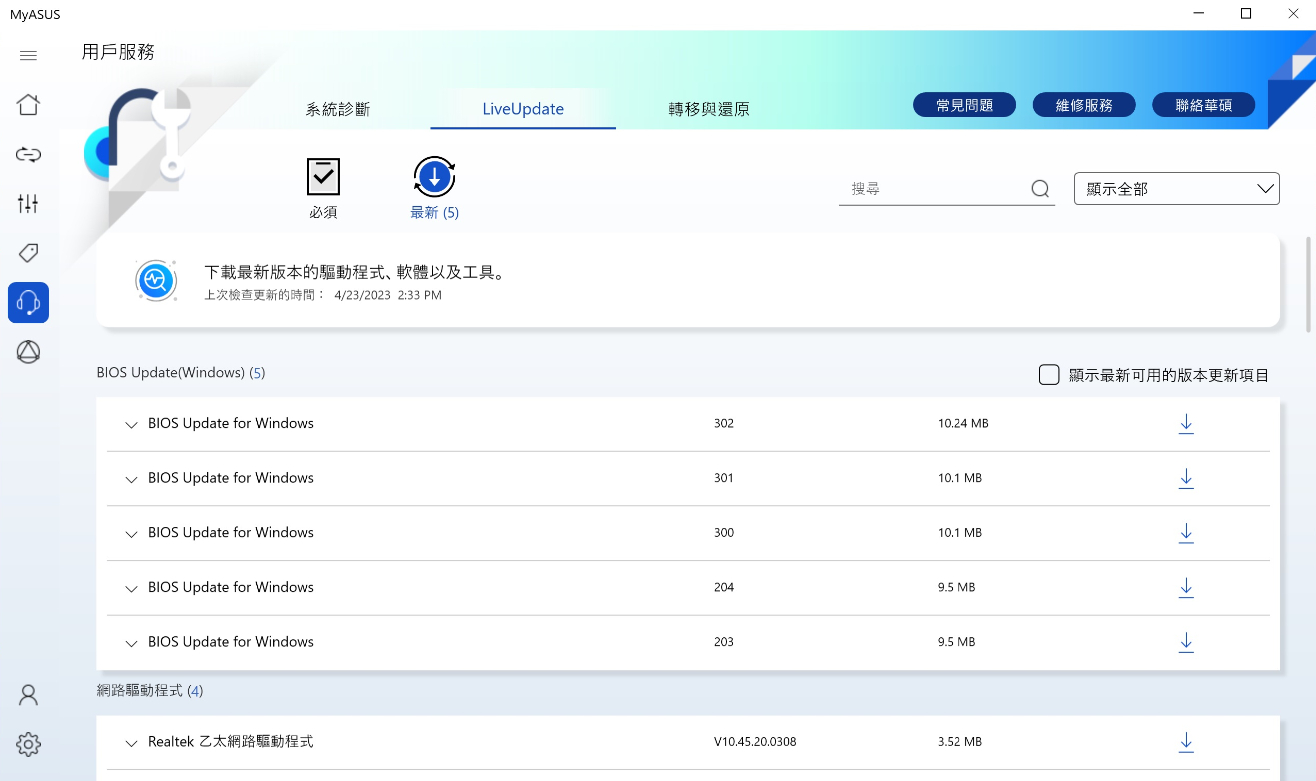Viewport: 1316px width, 781px height.
Task: Expand BIOS Update 300 row
Action: [131, 534]
